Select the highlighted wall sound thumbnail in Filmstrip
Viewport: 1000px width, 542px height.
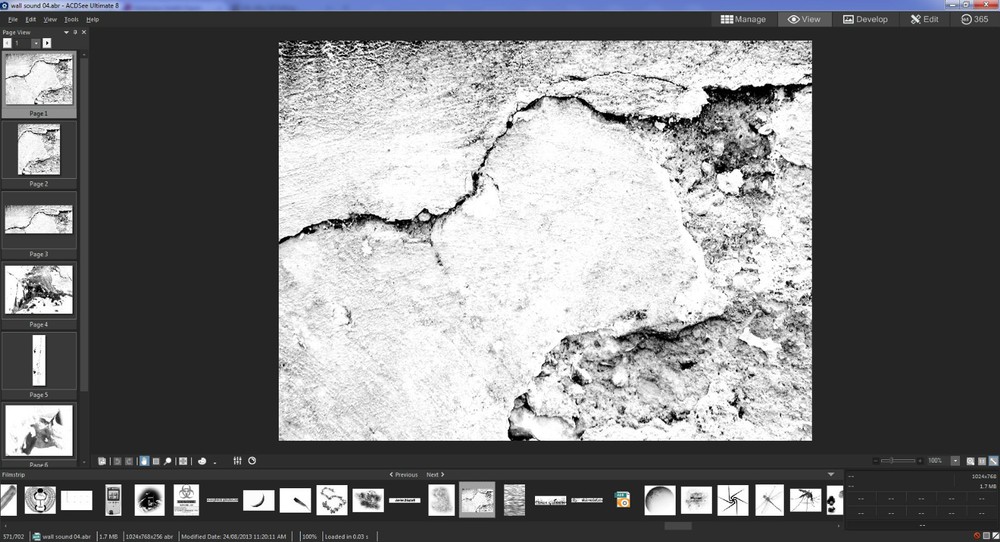point(477,499)
